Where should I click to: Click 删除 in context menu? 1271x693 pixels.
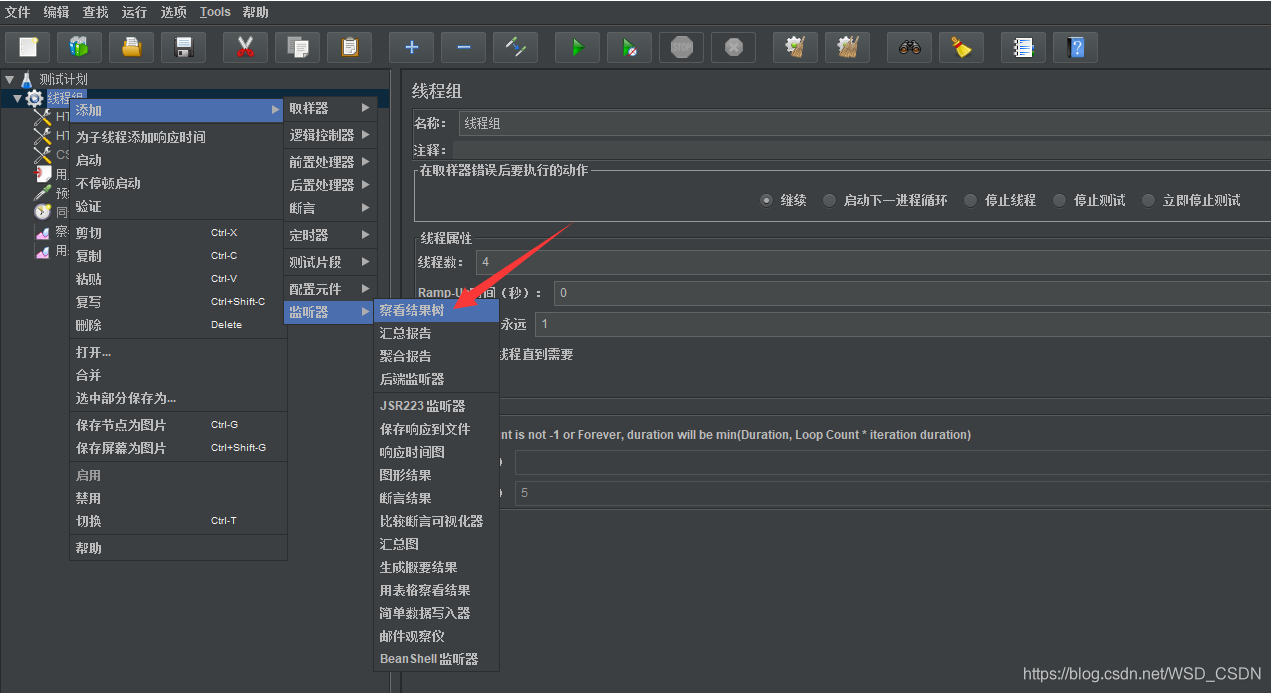[x=177, y=325]
